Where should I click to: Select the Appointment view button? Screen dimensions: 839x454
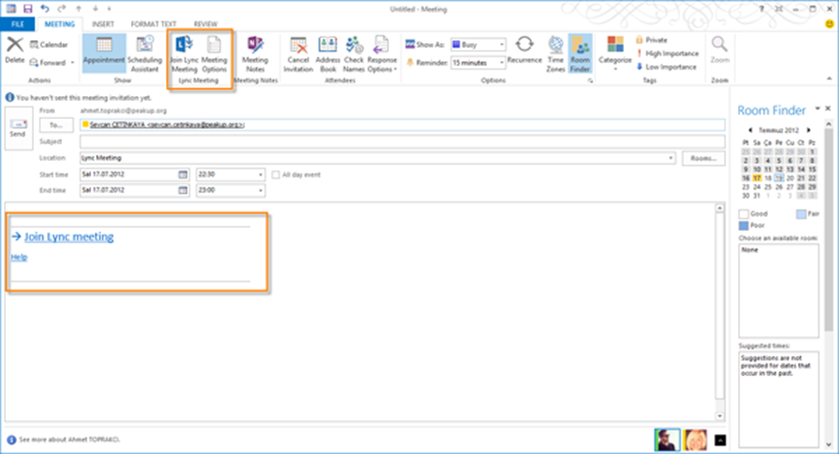click(x=104, y=54)
